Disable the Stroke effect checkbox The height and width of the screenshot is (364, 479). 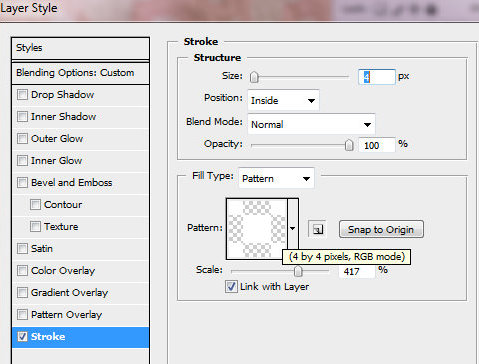point(22,337)
